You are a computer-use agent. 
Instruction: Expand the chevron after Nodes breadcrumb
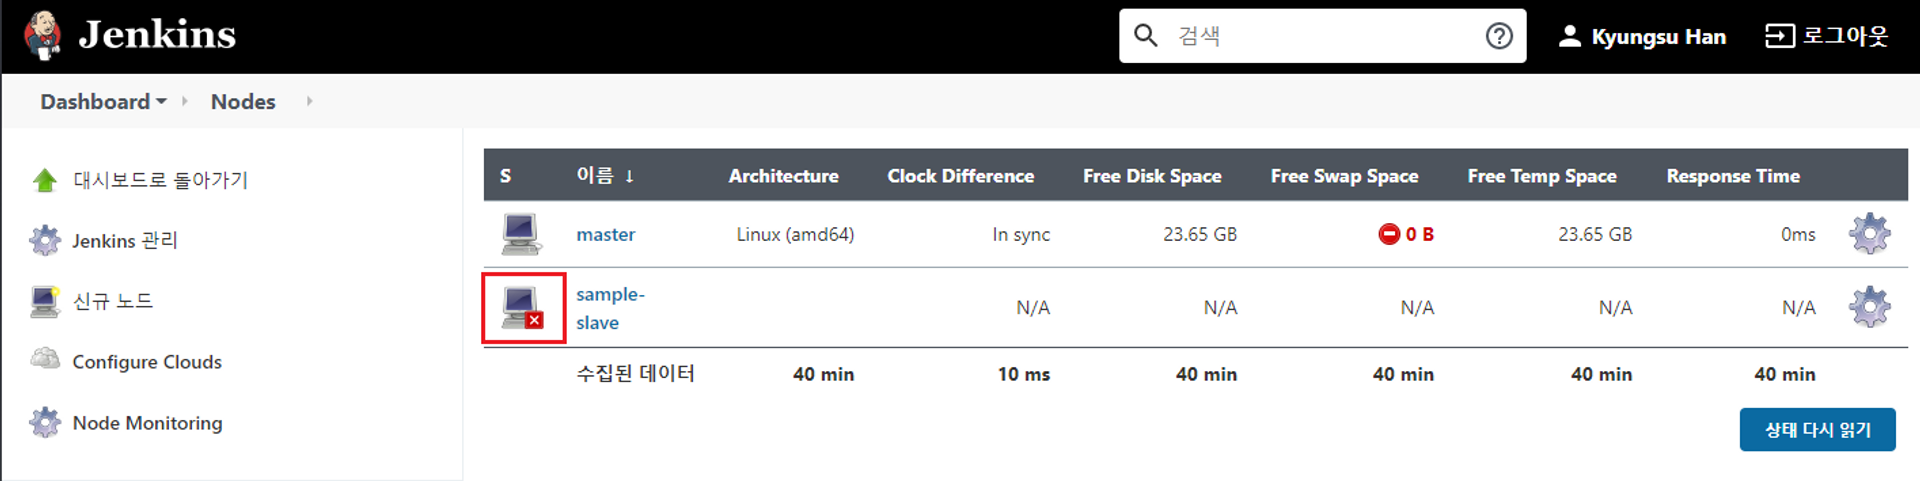(x=309, y=101)
